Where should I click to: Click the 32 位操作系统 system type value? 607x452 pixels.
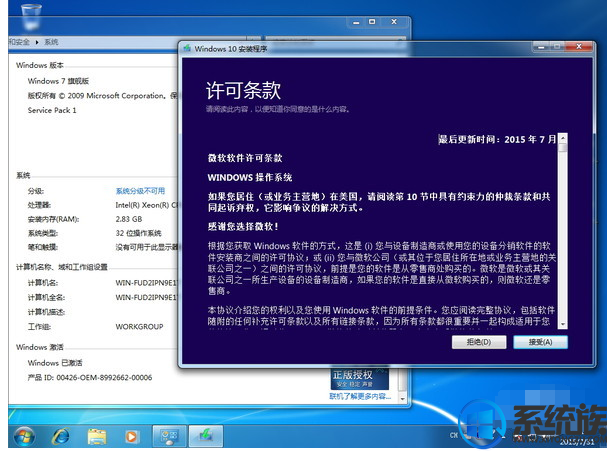pyautogui.click(x=138, y=233)
